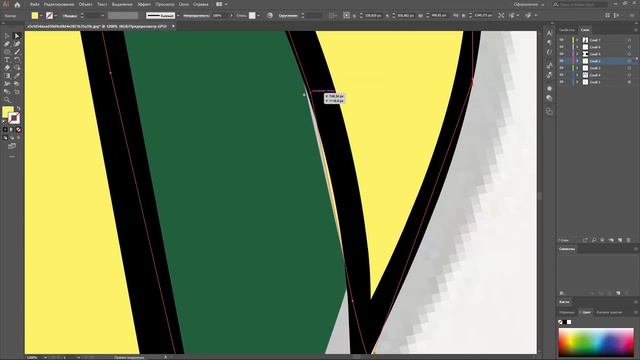The width and height of the screenshot is (640, 360).
Task: Open the Редактирование menu
Action: click(59, 4)
